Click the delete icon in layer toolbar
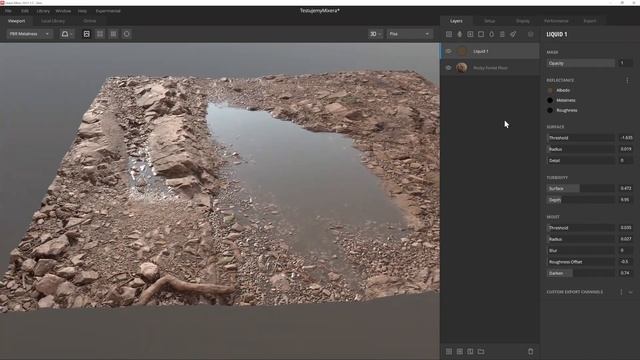The height and width of the screenshot is (360, 640). tap(531, 34)
